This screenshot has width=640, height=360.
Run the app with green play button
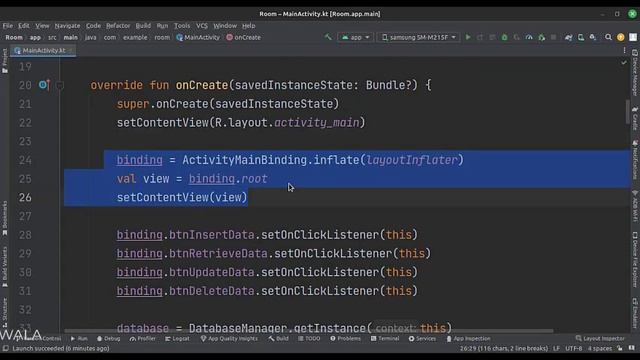[468, 37]
